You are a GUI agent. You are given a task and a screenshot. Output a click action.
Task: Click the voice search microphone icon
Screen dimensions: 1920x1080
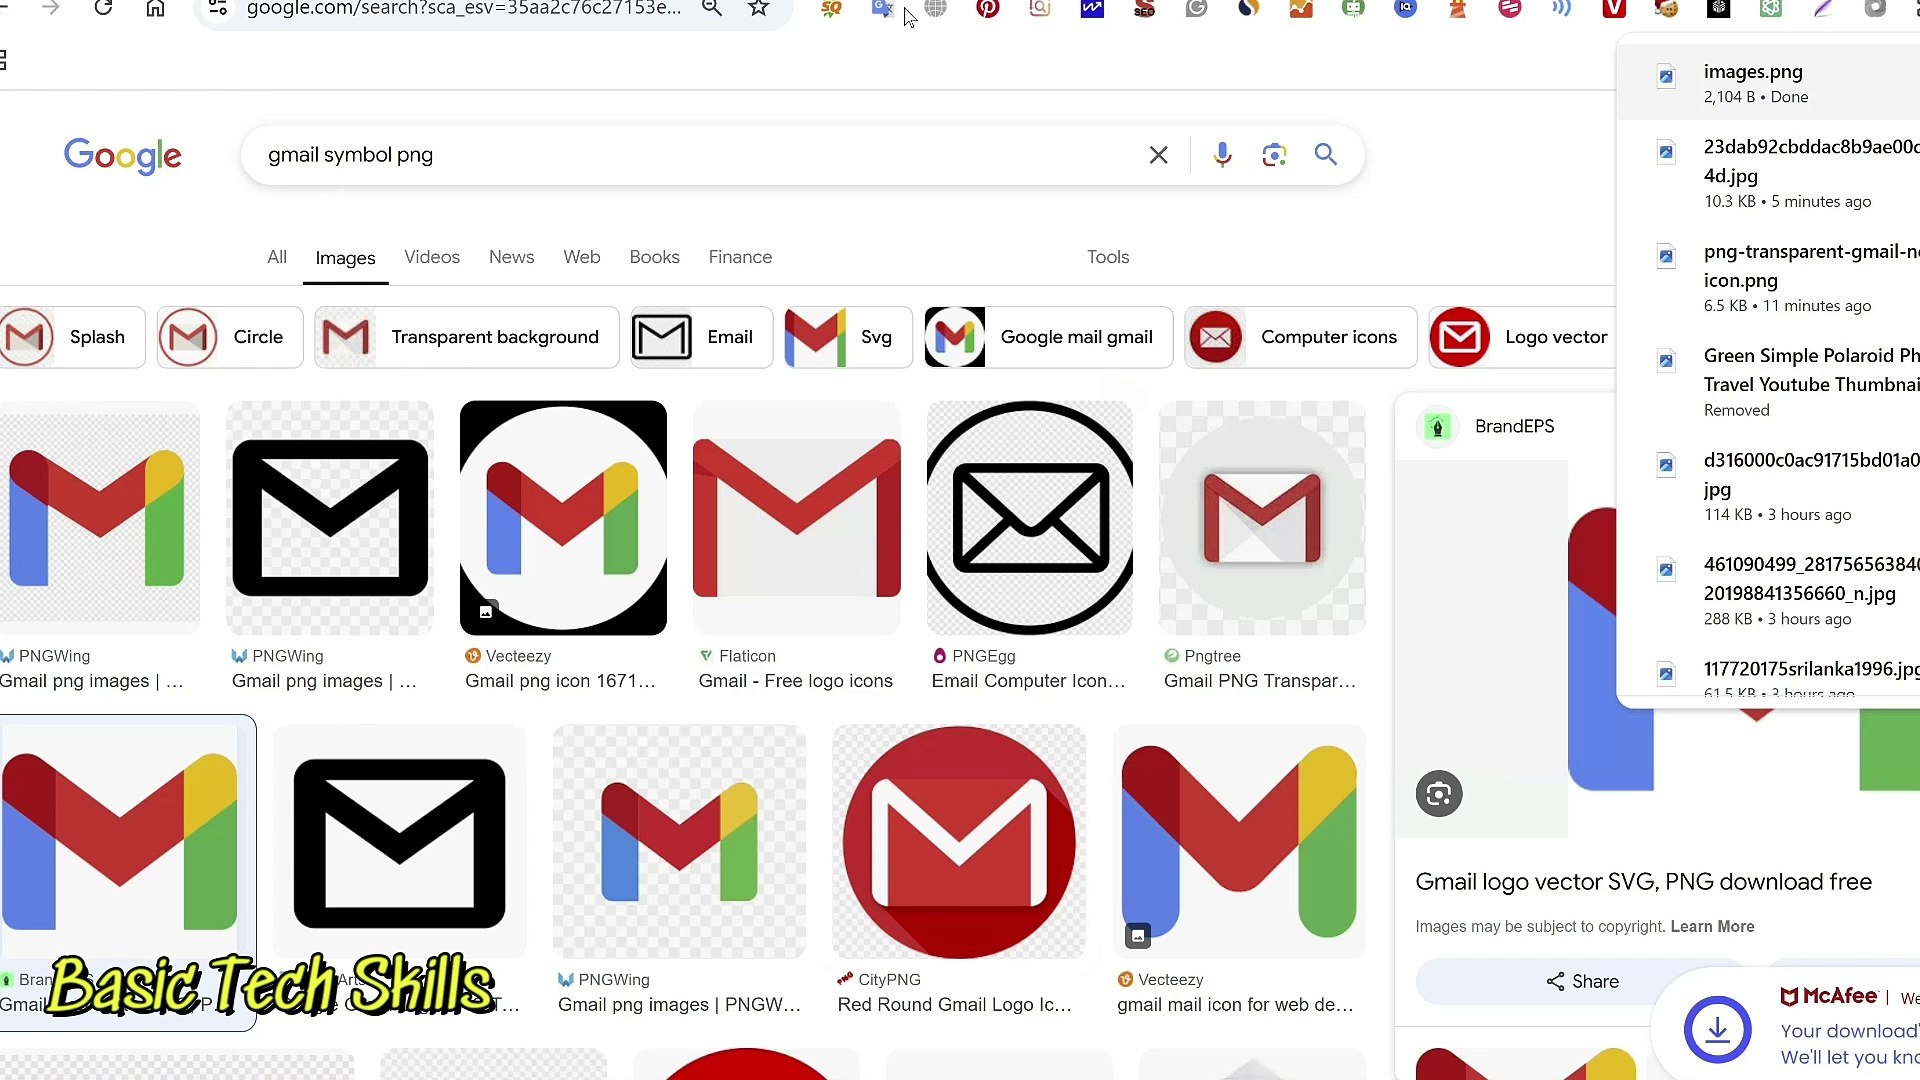coord(1222,155)
